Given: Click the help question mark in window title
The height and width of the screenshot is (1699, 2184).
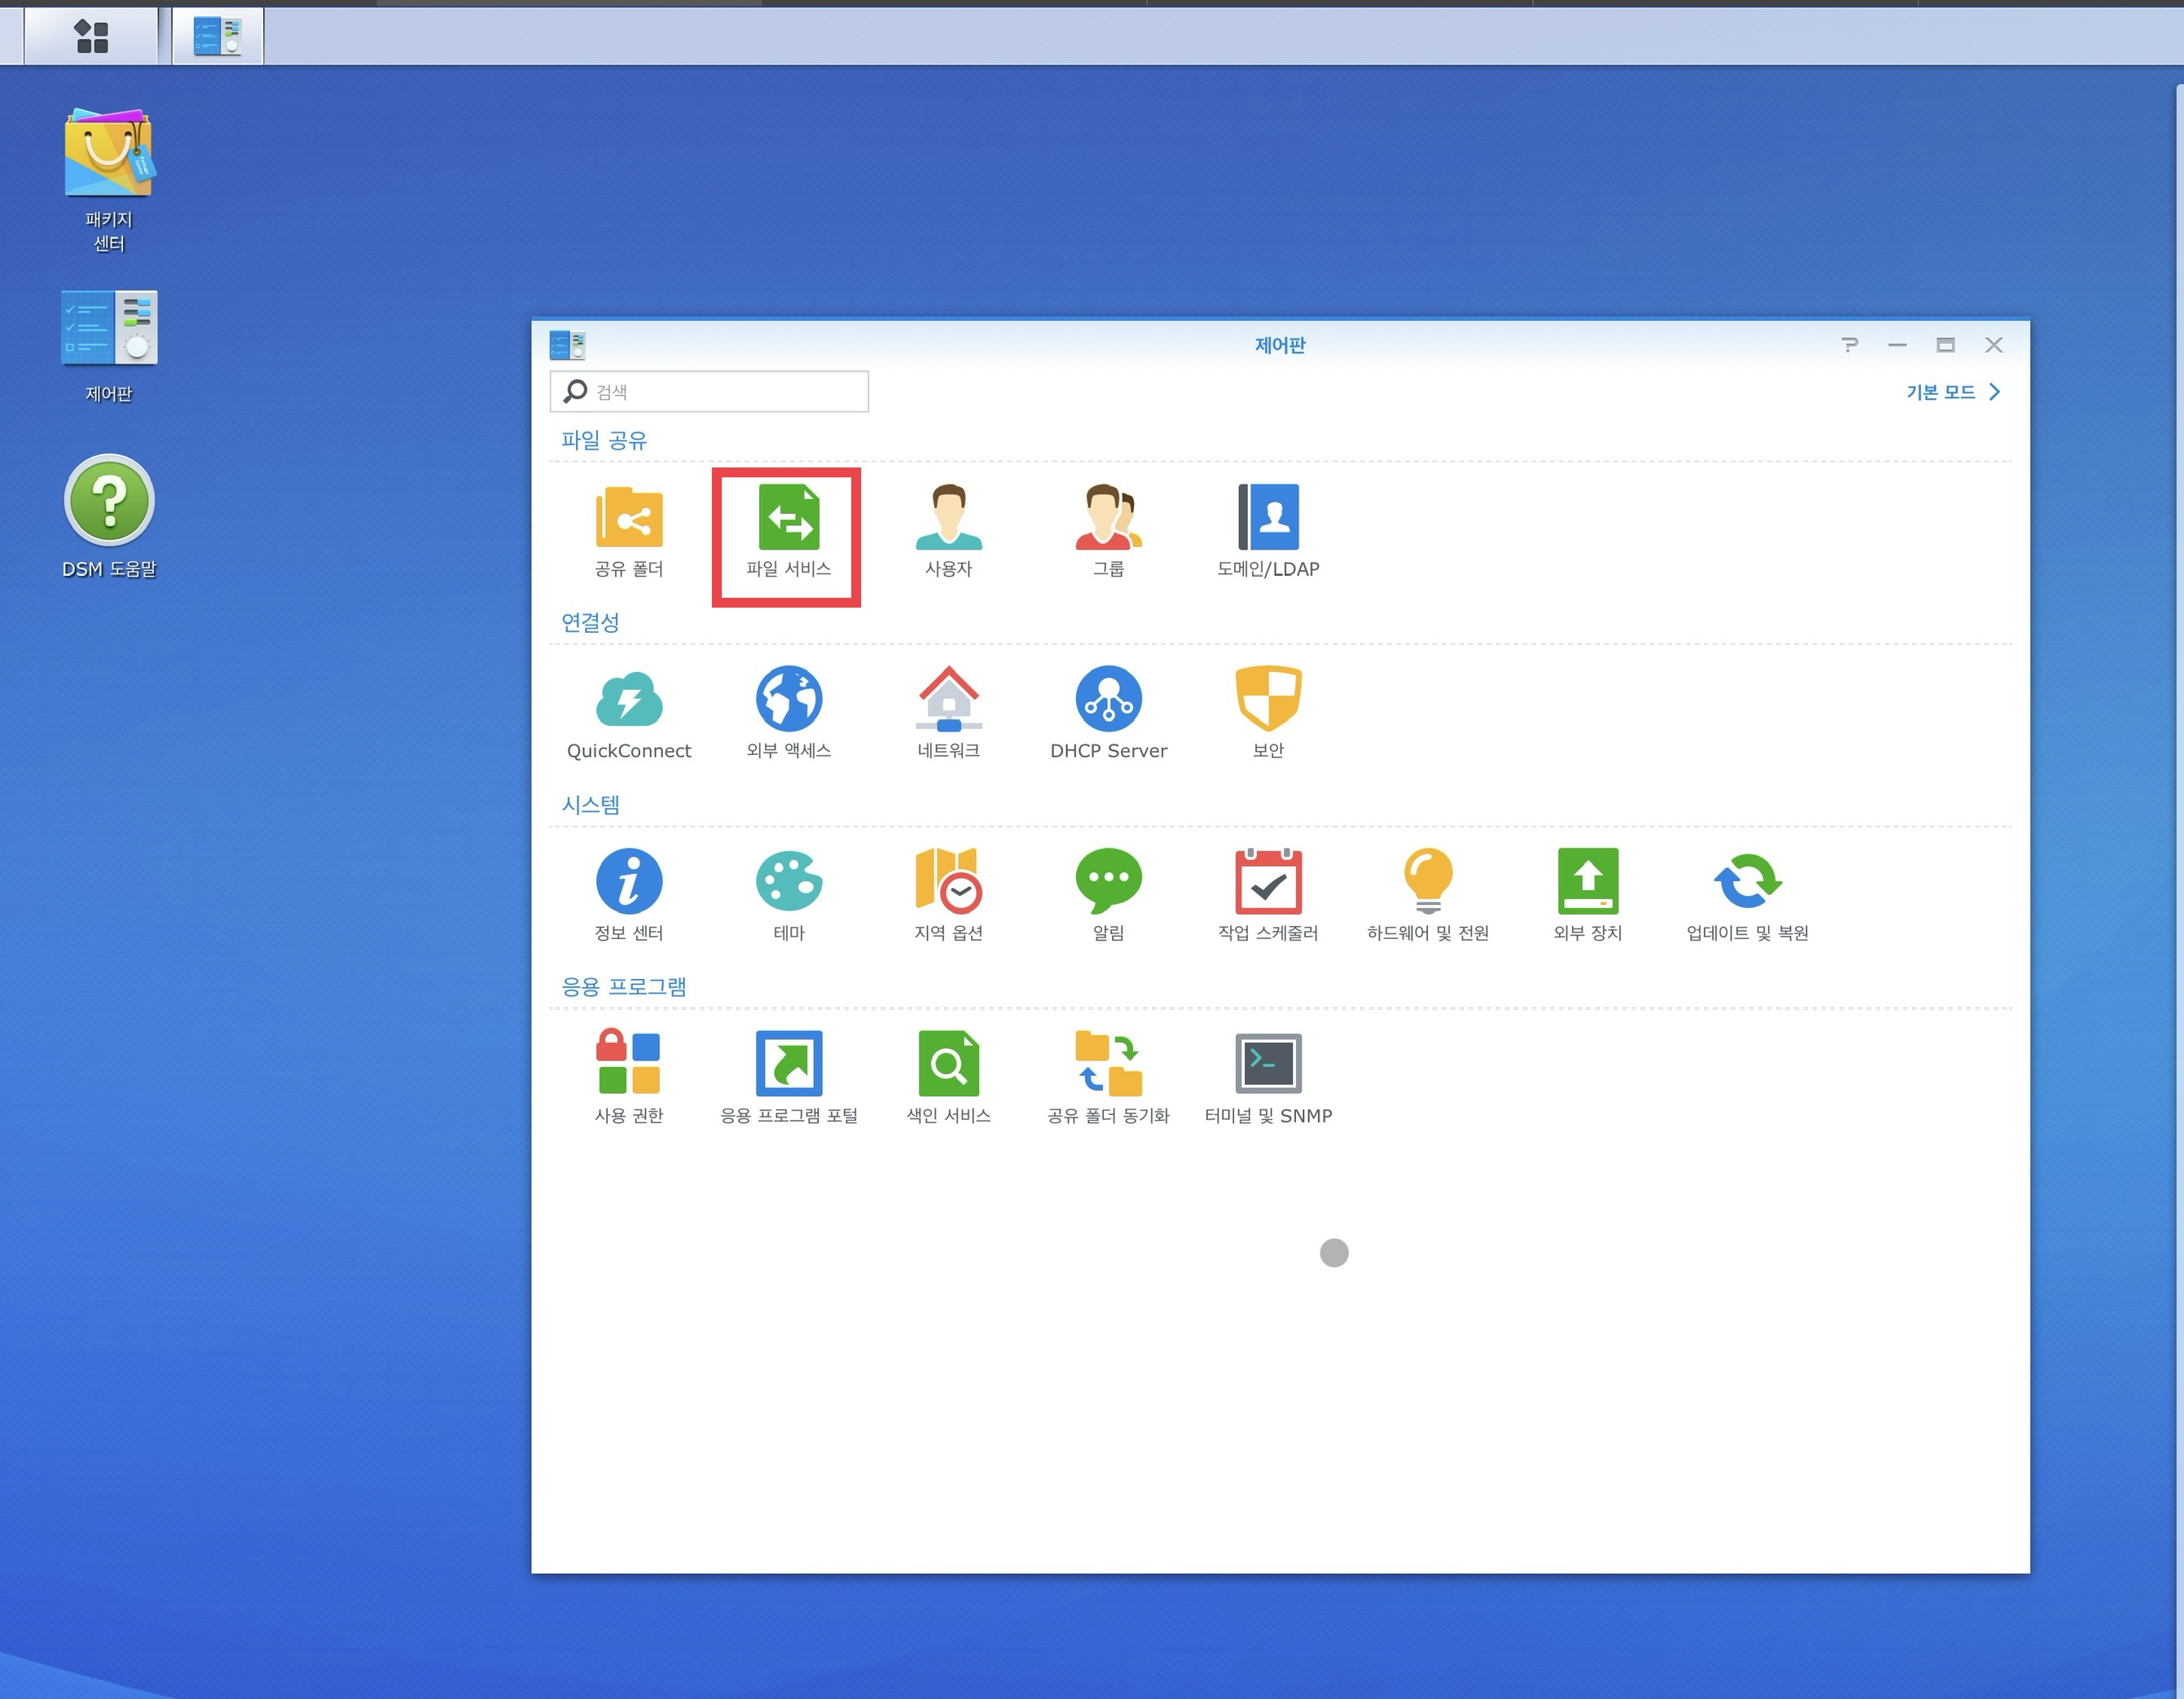Looking at the screenshot, I should 1849,345.
